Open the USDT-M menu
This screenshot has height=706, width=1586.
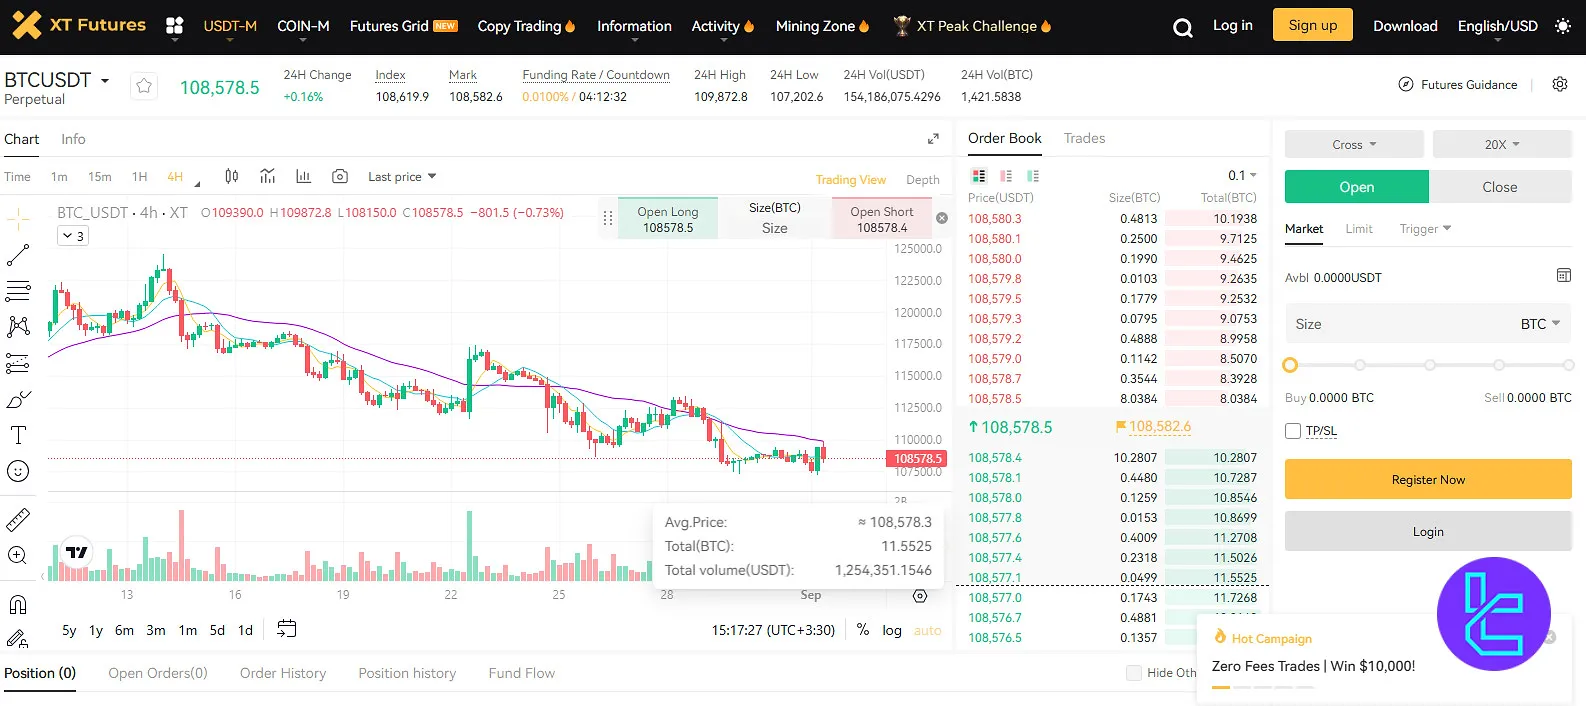[230, 27]
